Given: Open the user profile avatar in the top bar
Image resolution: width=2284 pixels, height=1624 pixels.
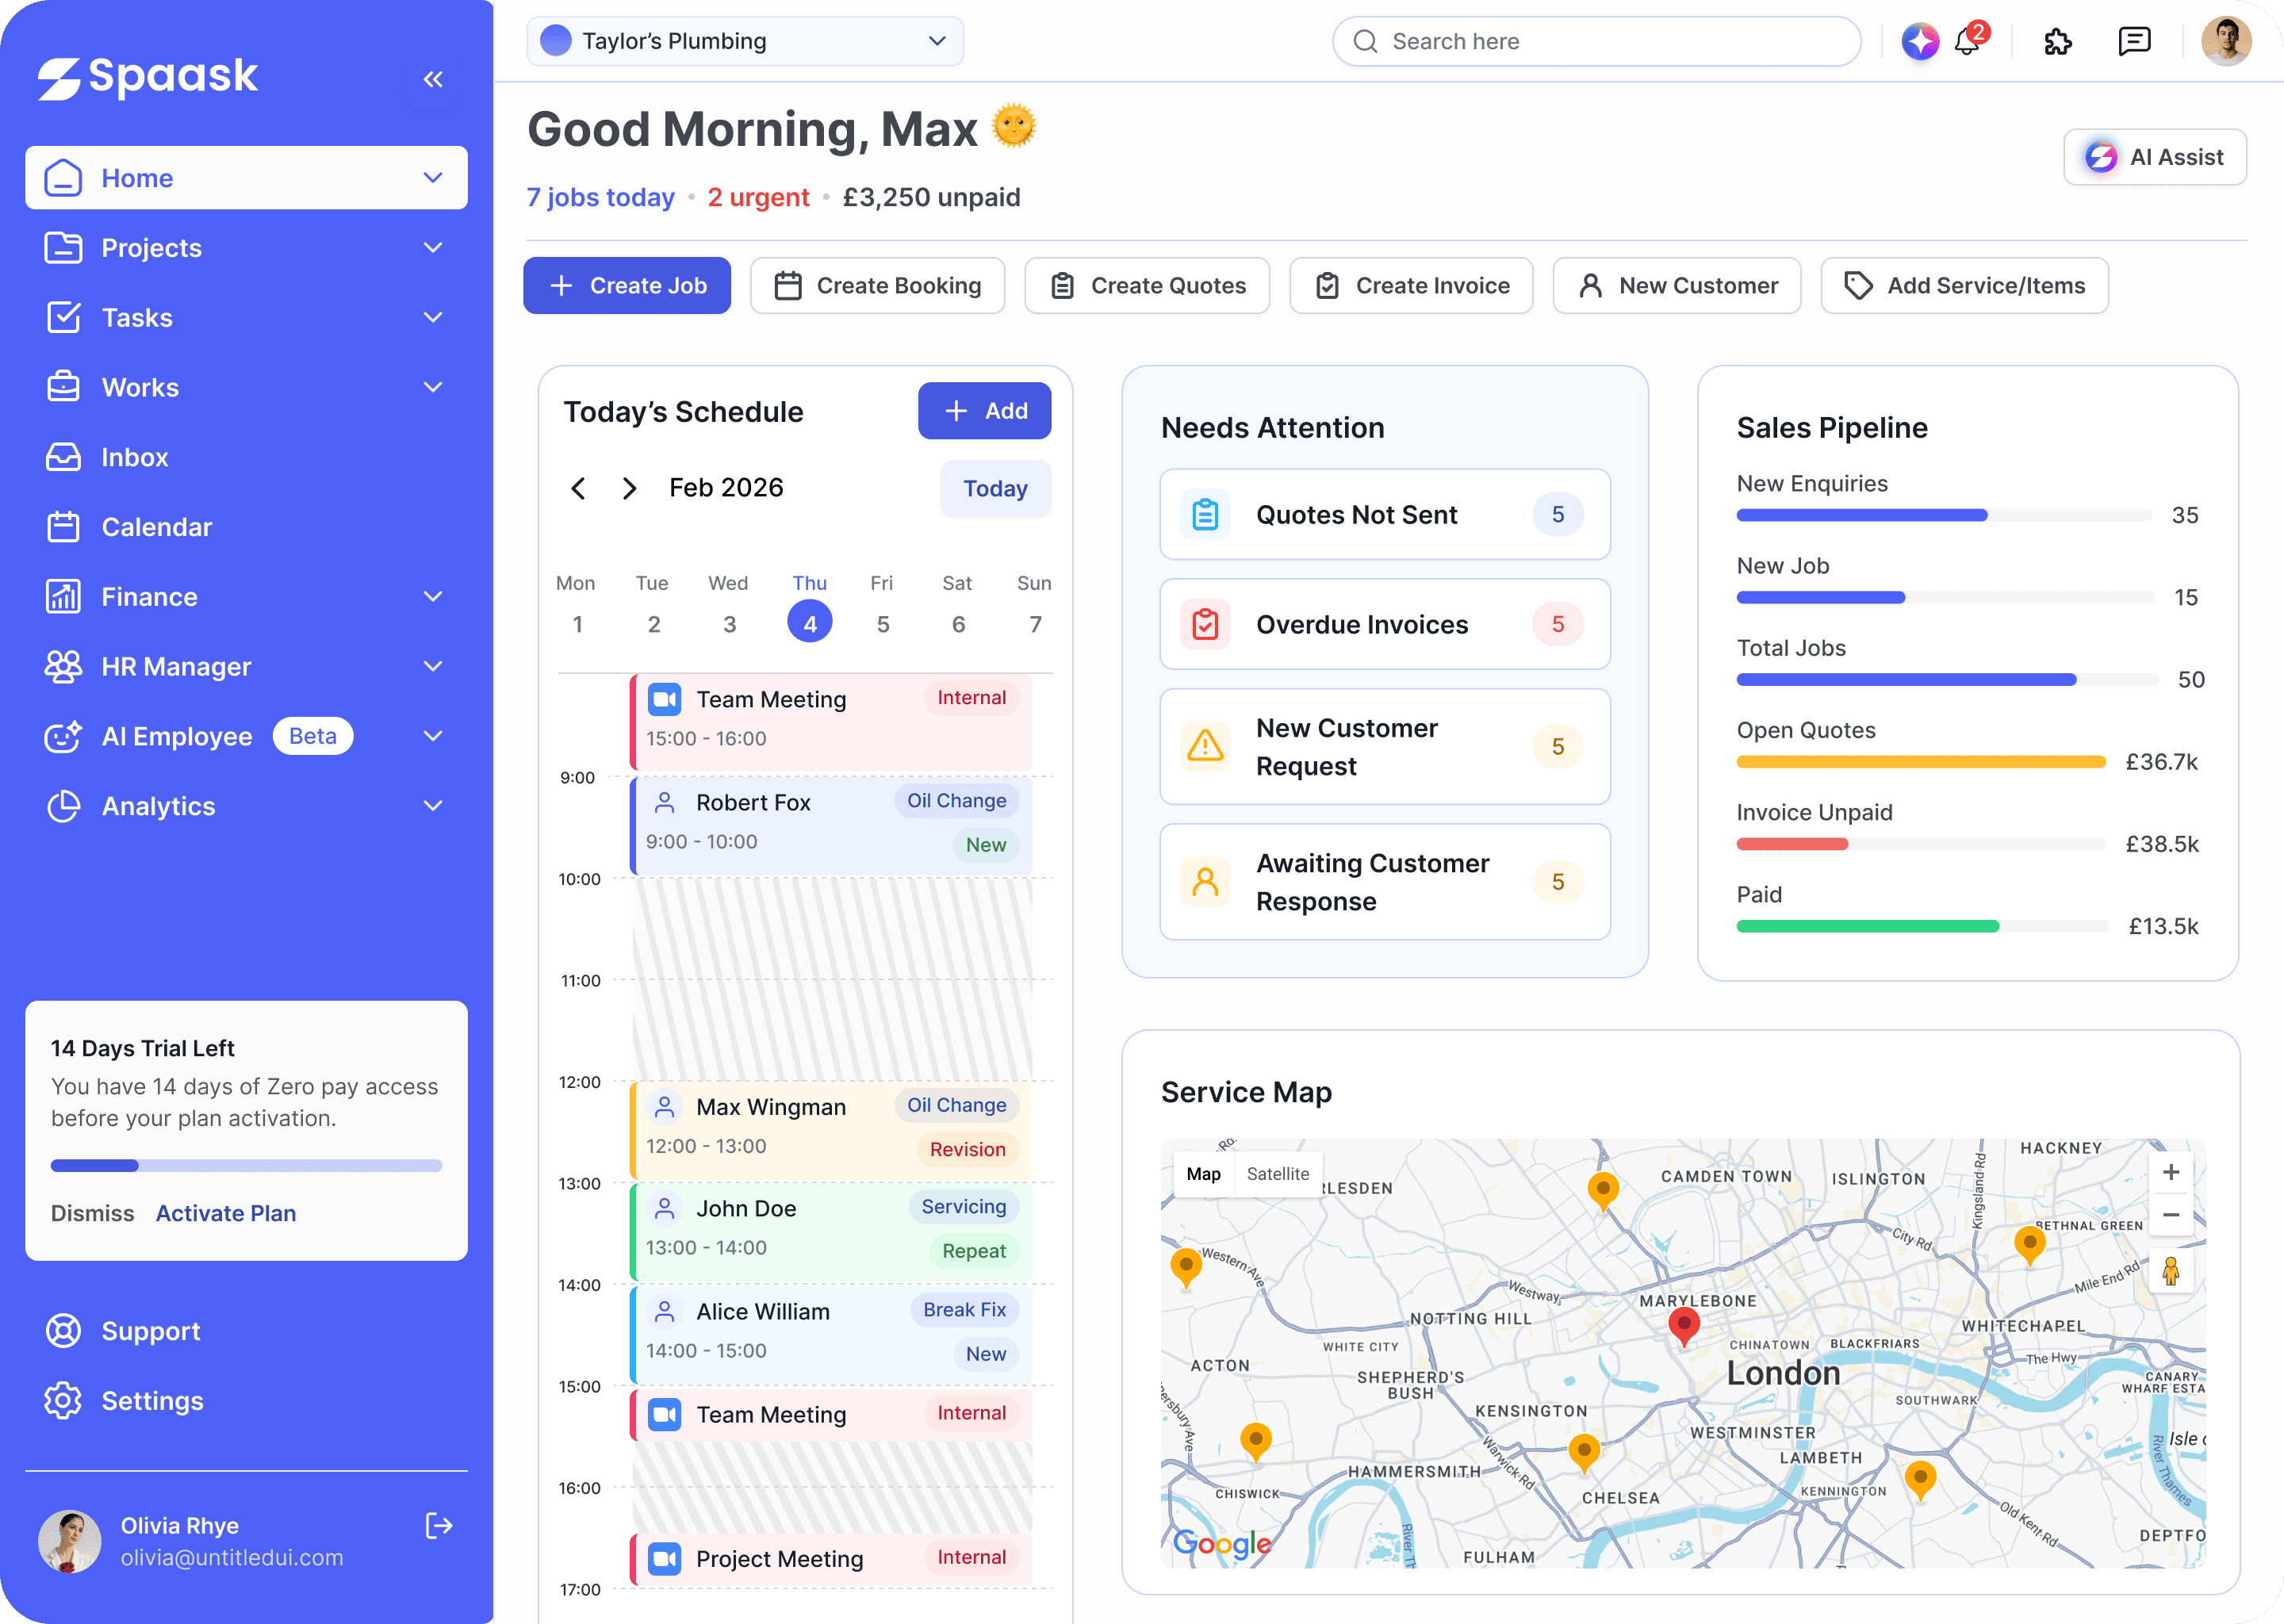Looking at the screenshot, I should [x=2226, y=41].
